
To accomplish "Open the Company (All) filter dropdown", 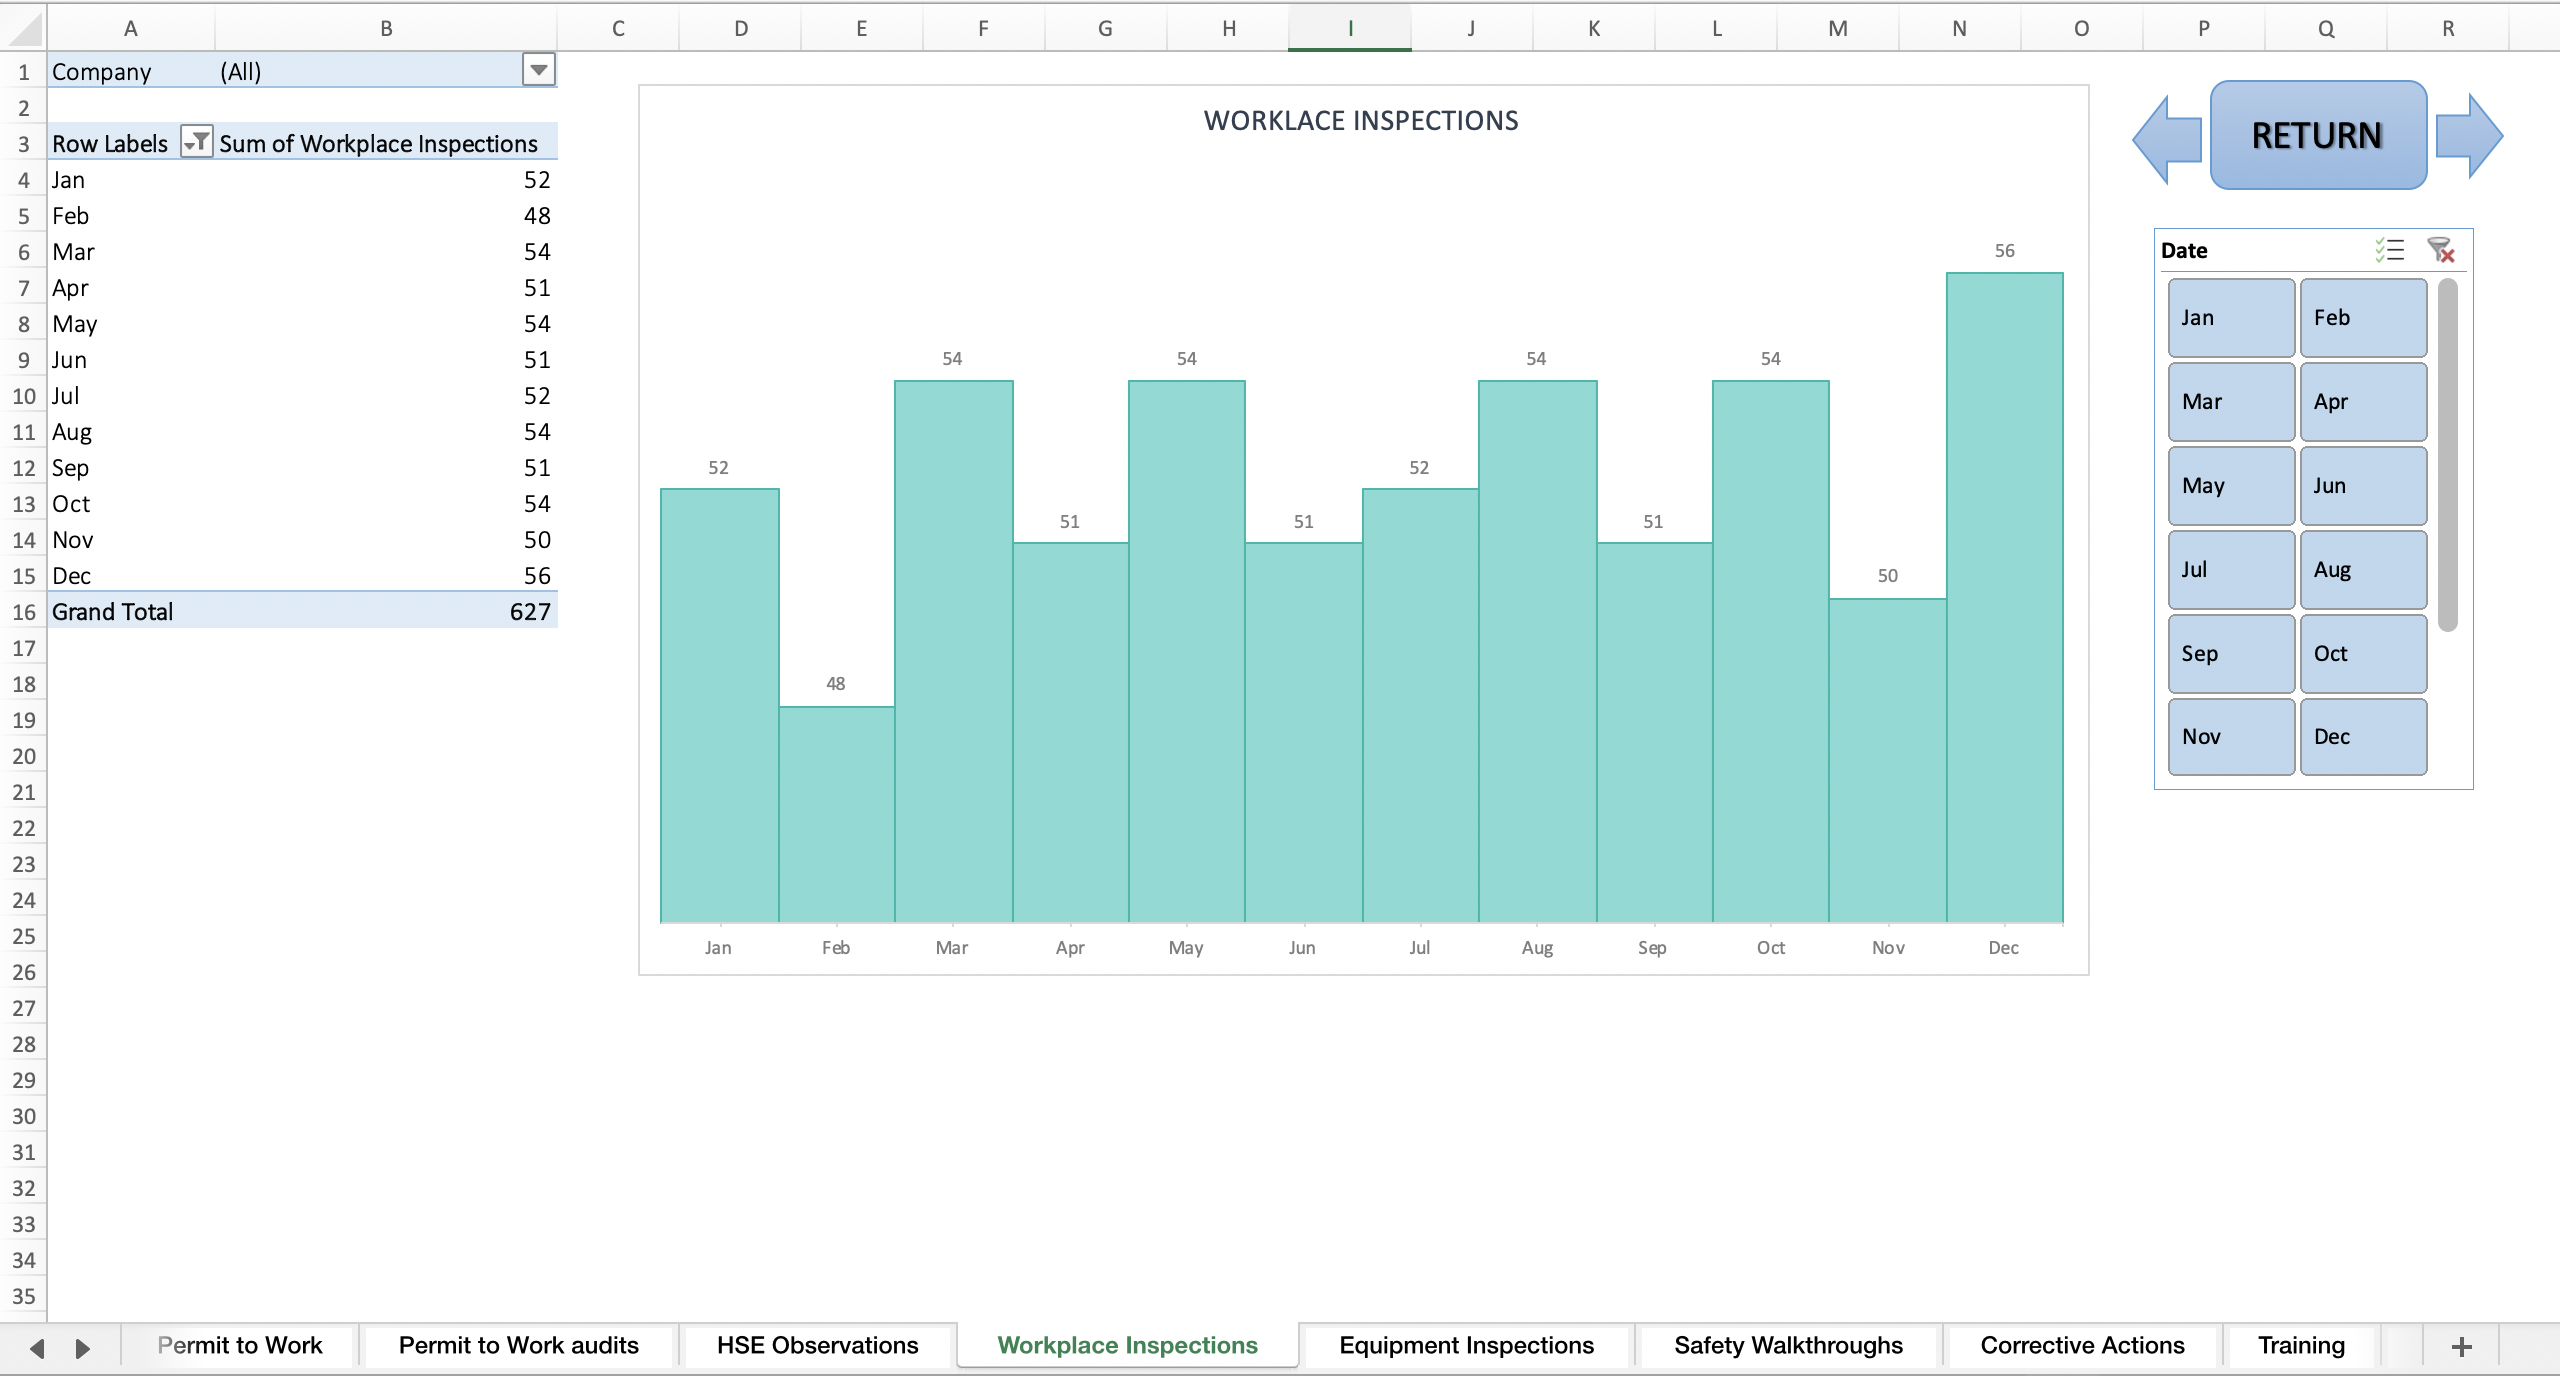I will coord(538,70).
